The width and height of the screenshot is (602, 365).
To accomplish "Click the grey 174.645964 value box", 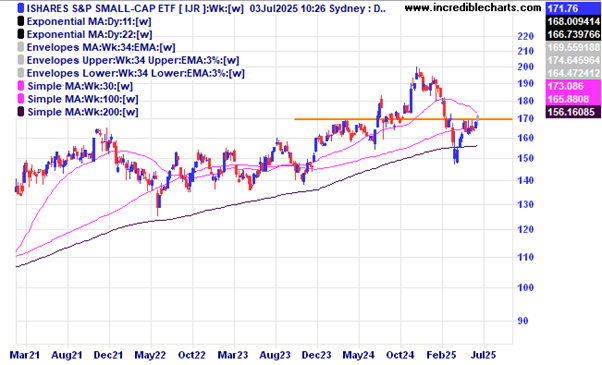I will [573, 60].
